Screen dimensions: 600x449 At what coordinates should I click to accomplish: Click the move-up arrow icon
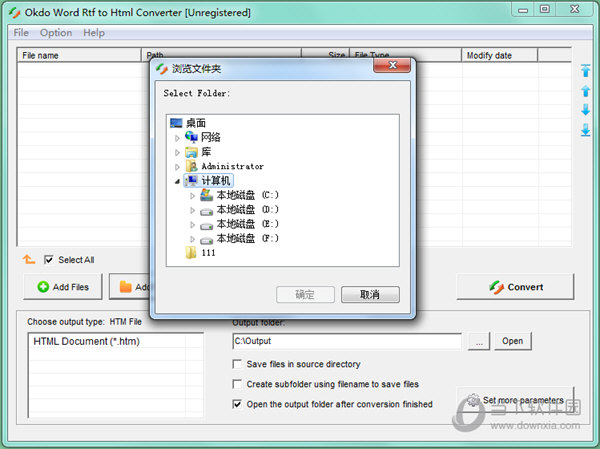click(x=585, y=91)
